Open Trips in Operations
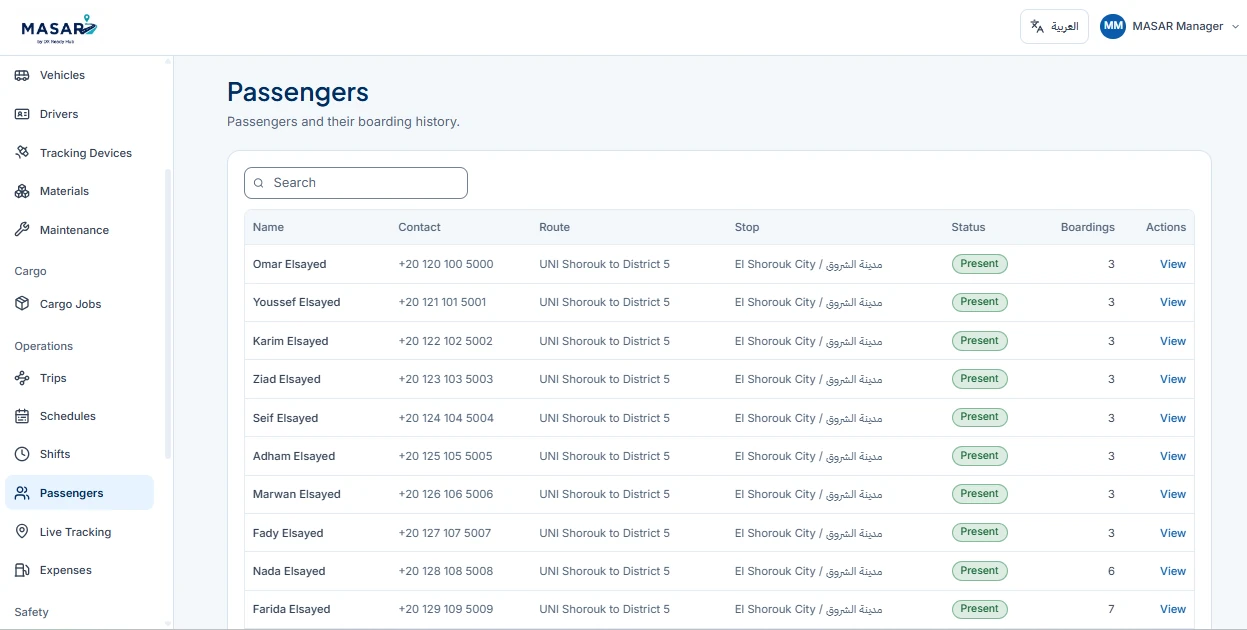 (79, 378)
